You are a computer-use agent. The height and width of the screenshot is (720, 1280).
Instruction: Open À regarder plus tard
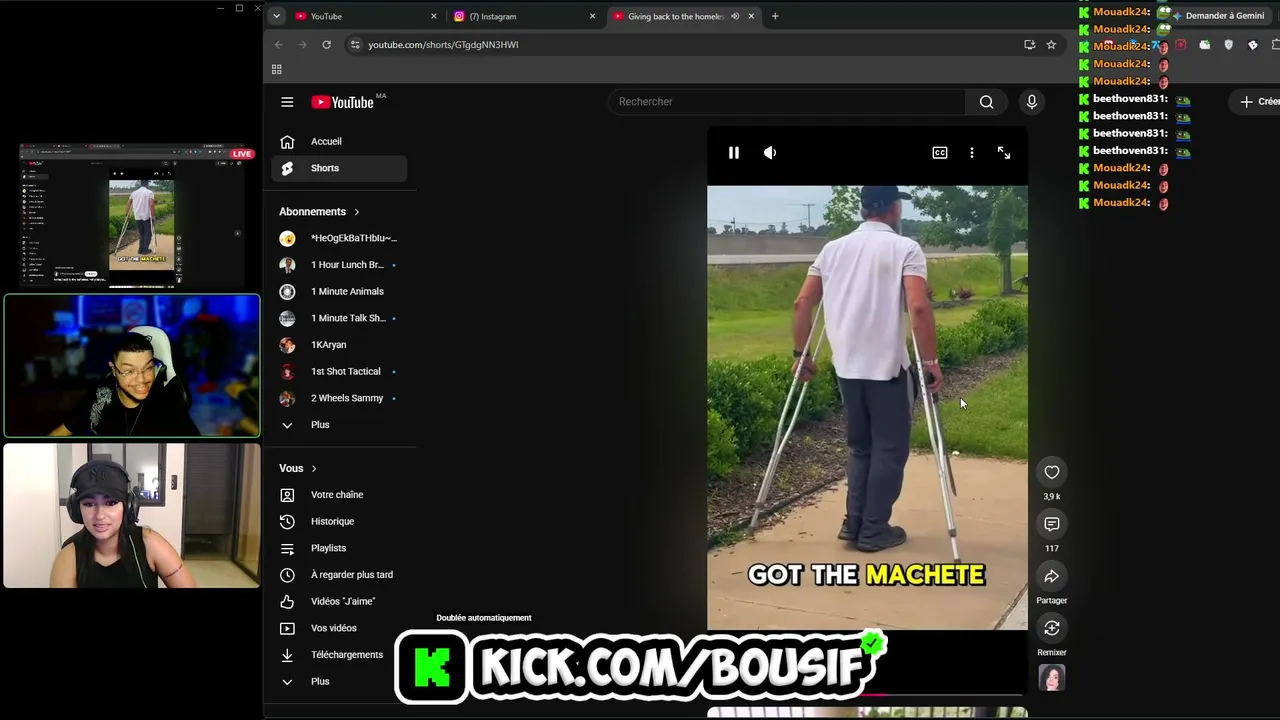pyautogui.click(x=339, y=575)
